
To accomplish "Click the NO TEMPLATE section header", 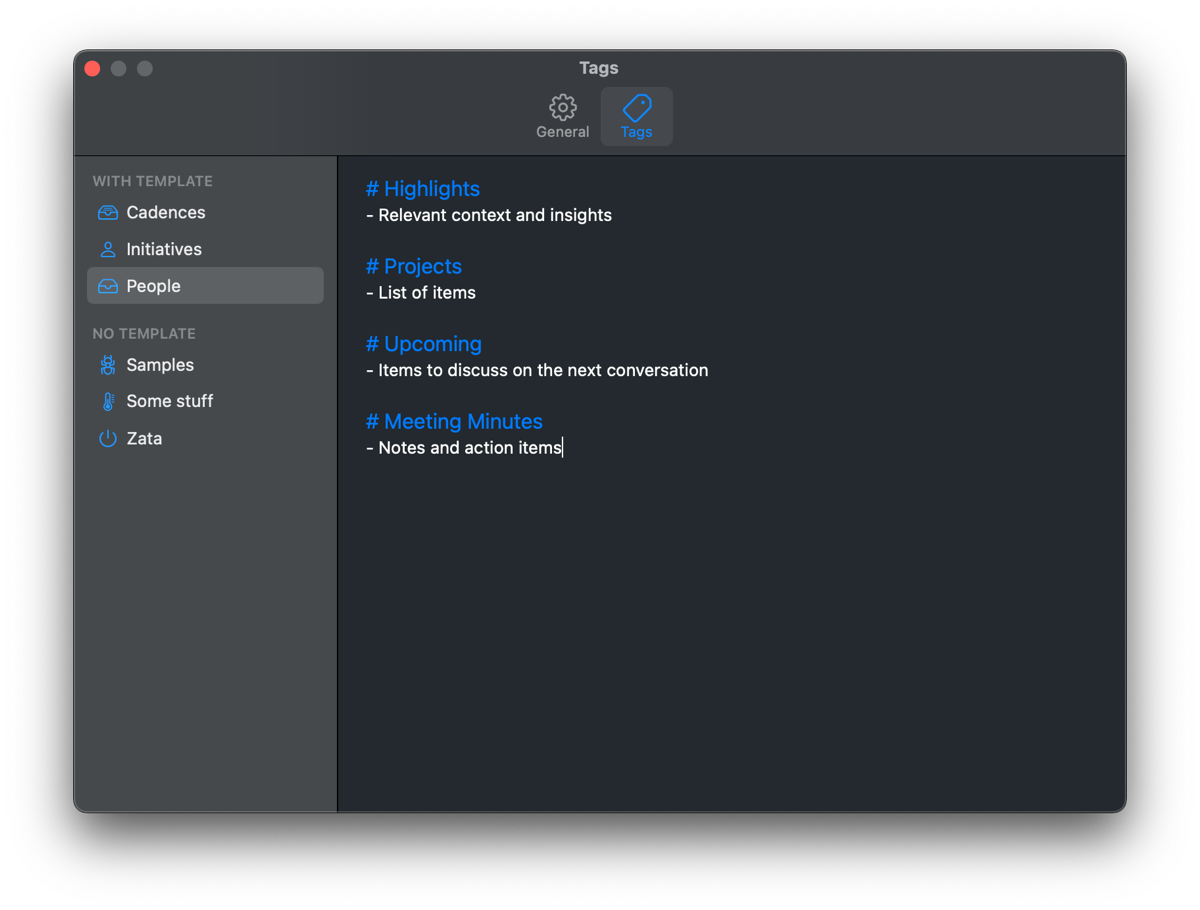I will [144, 334].
